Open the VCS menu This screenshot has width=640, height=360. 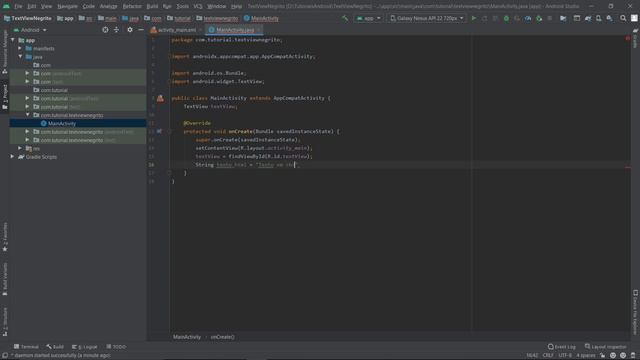pos(198,6)
